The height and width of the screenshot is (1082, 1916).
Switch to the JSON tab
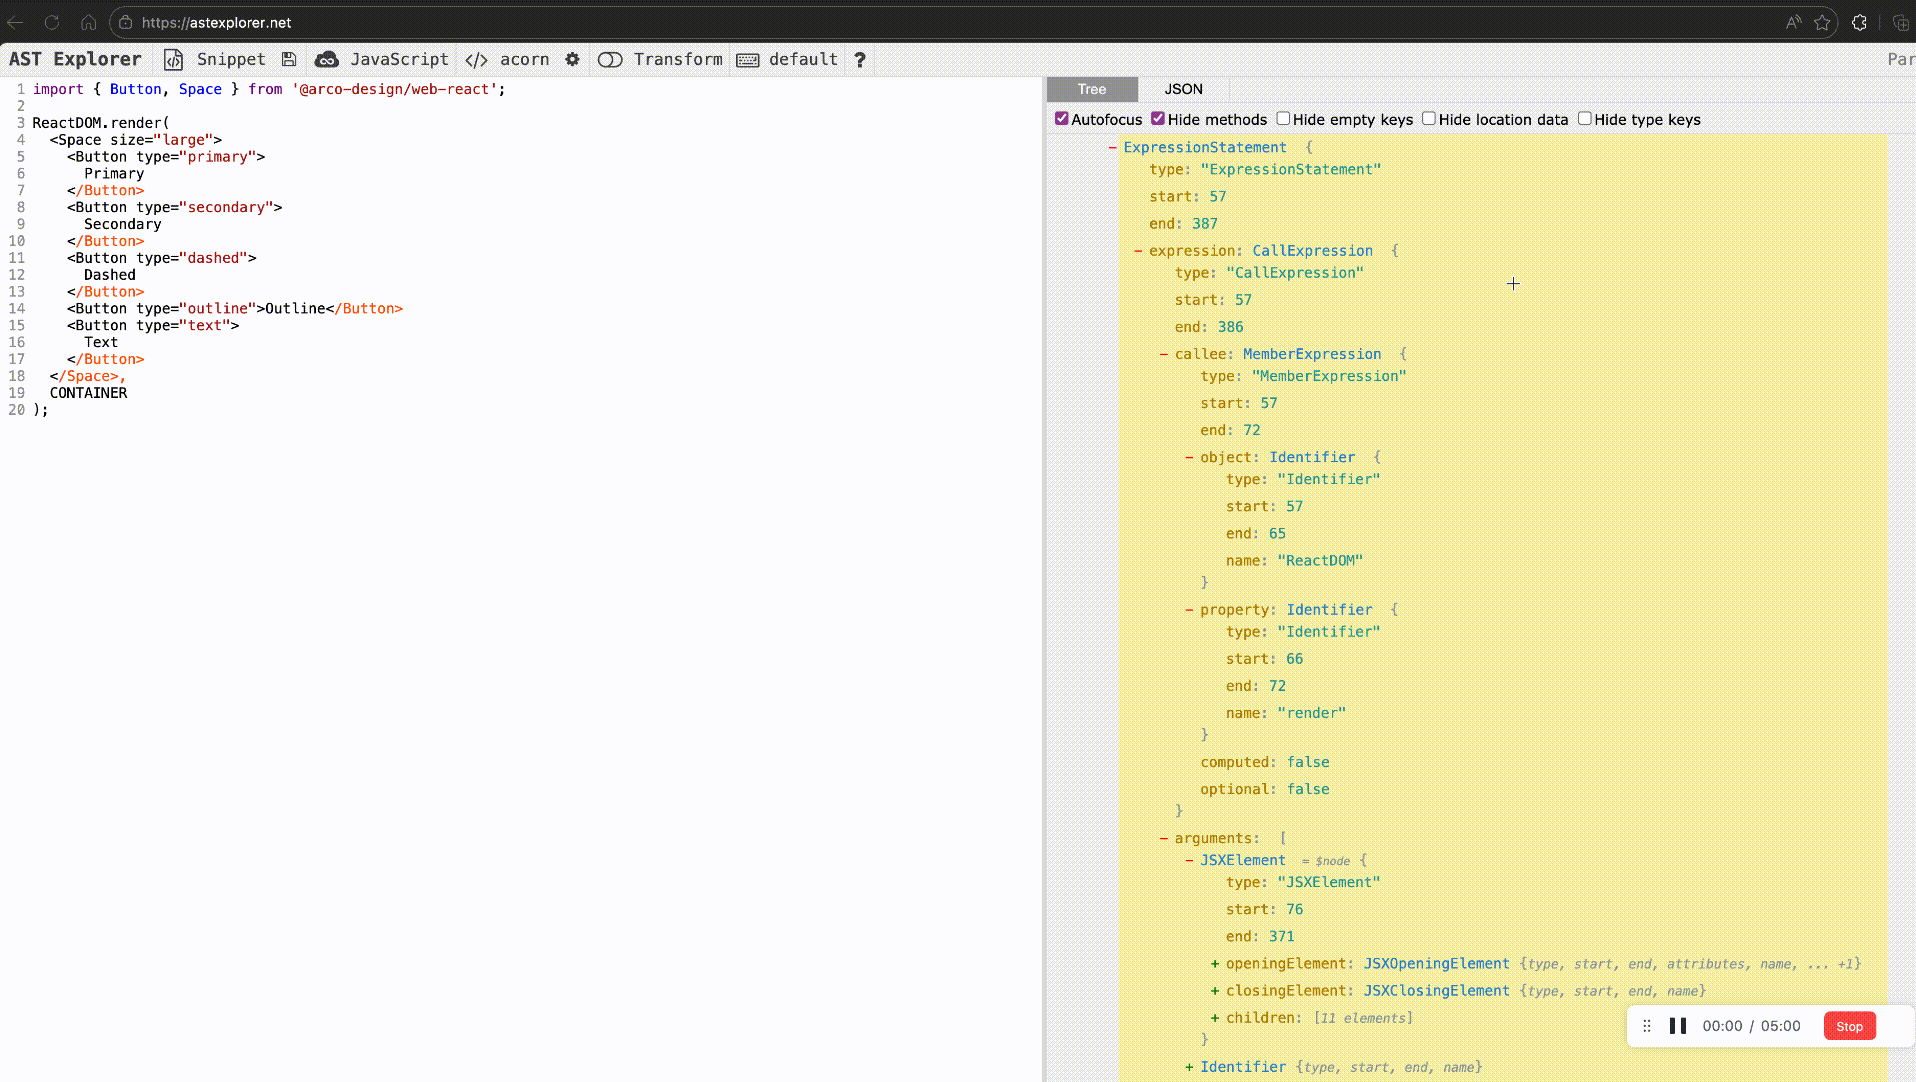coord(1183,89)
